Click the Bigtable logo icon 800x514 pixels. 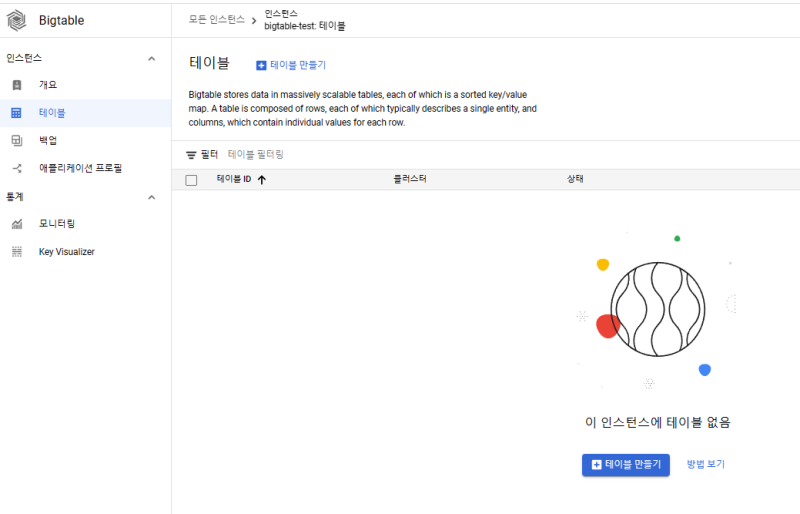(x=16, y=20)
